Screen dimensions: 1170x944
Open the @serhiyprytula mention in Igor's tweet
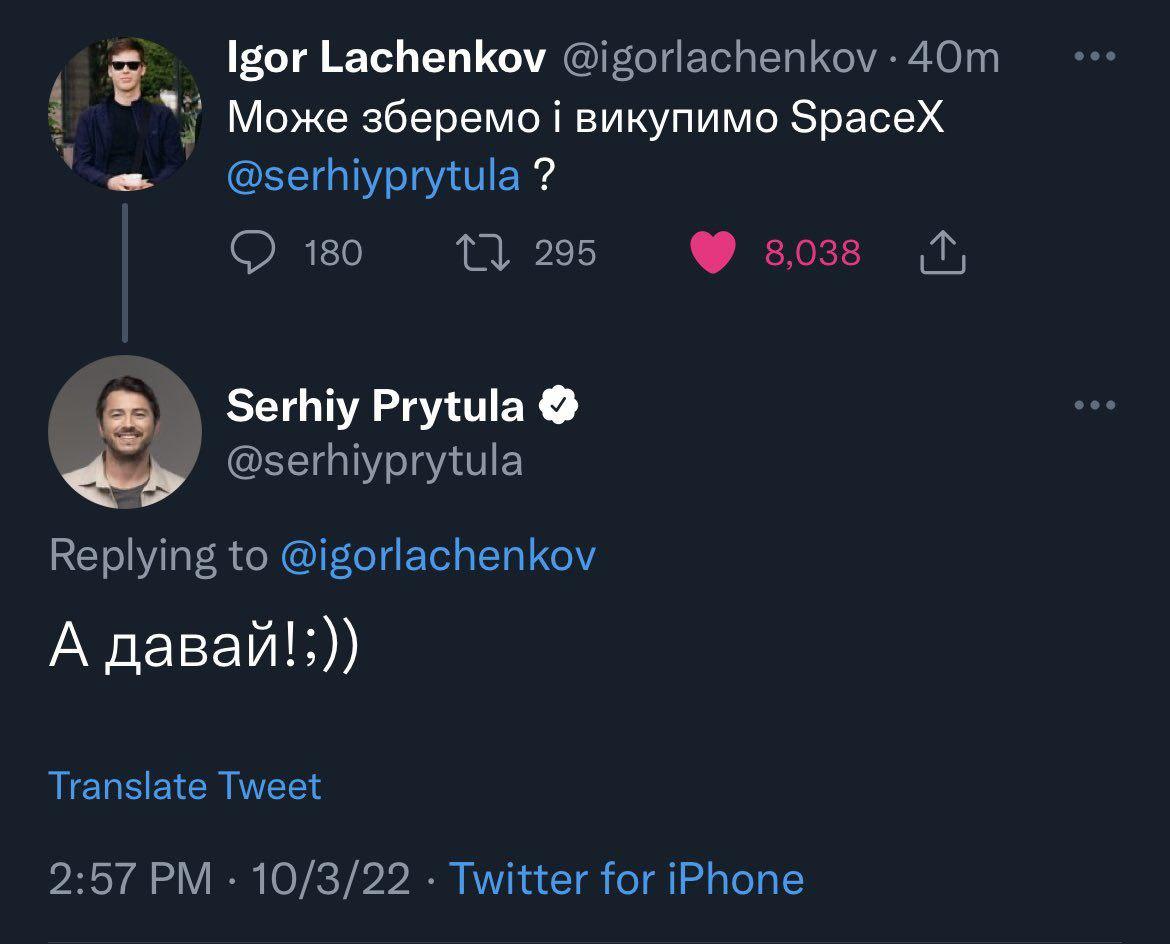coord(374,176)
